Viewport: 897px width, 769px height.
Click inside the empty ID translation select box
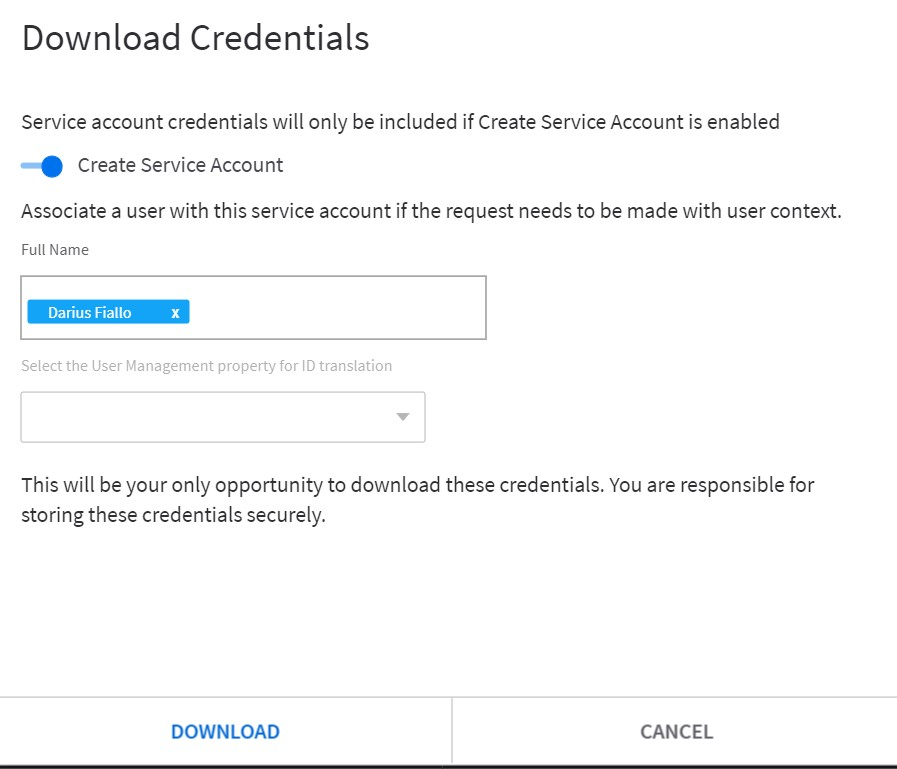click(200, 417)
